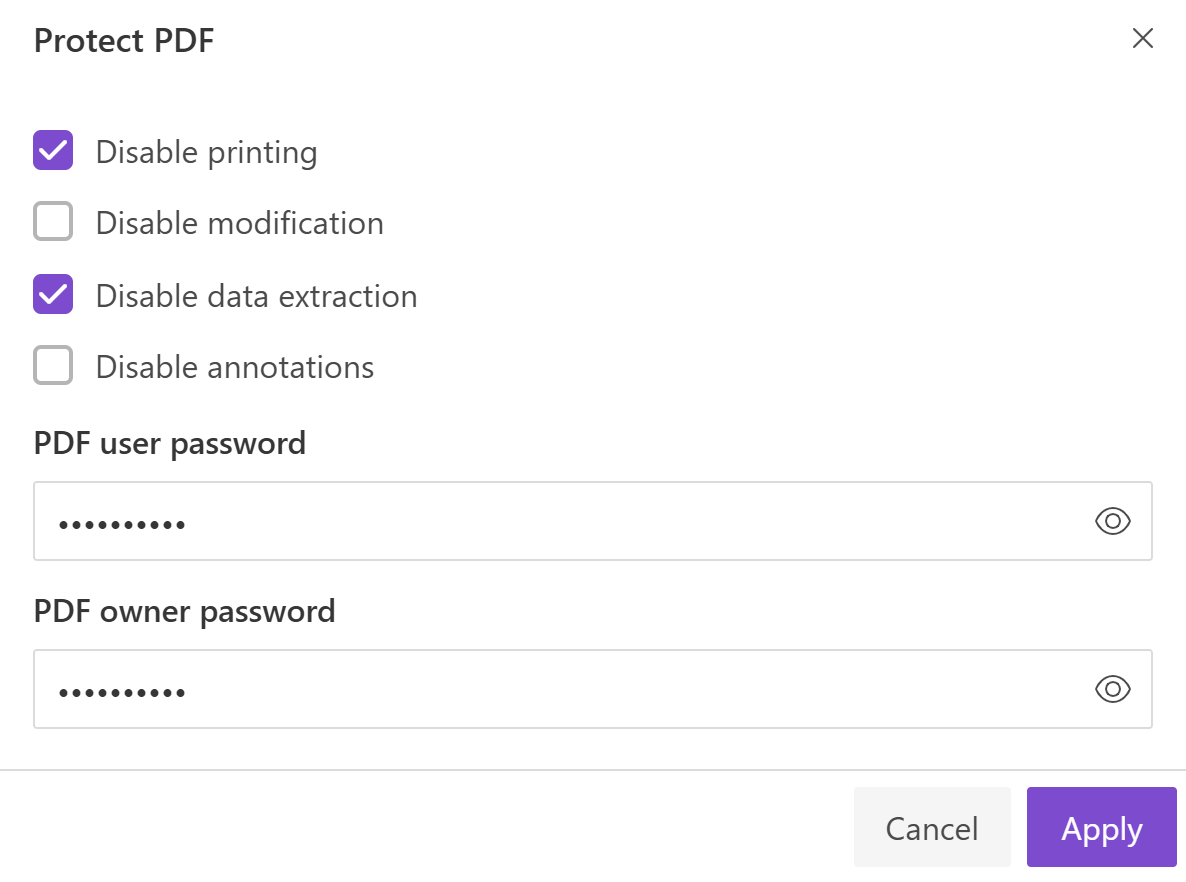Cancel the Protect PDF dialog
Screen dimensions: 1186x882
[x=932, y=827]
